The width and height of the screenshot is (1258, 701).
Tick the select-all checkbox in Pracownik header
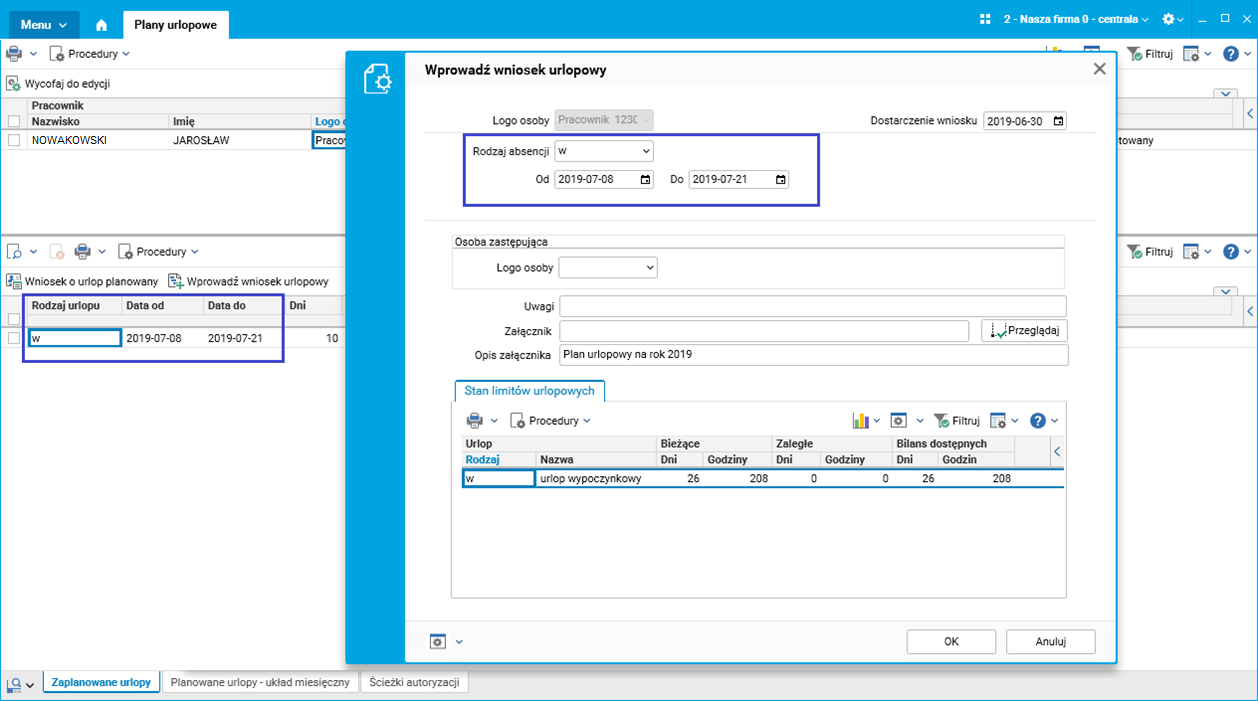coord(14,121)
